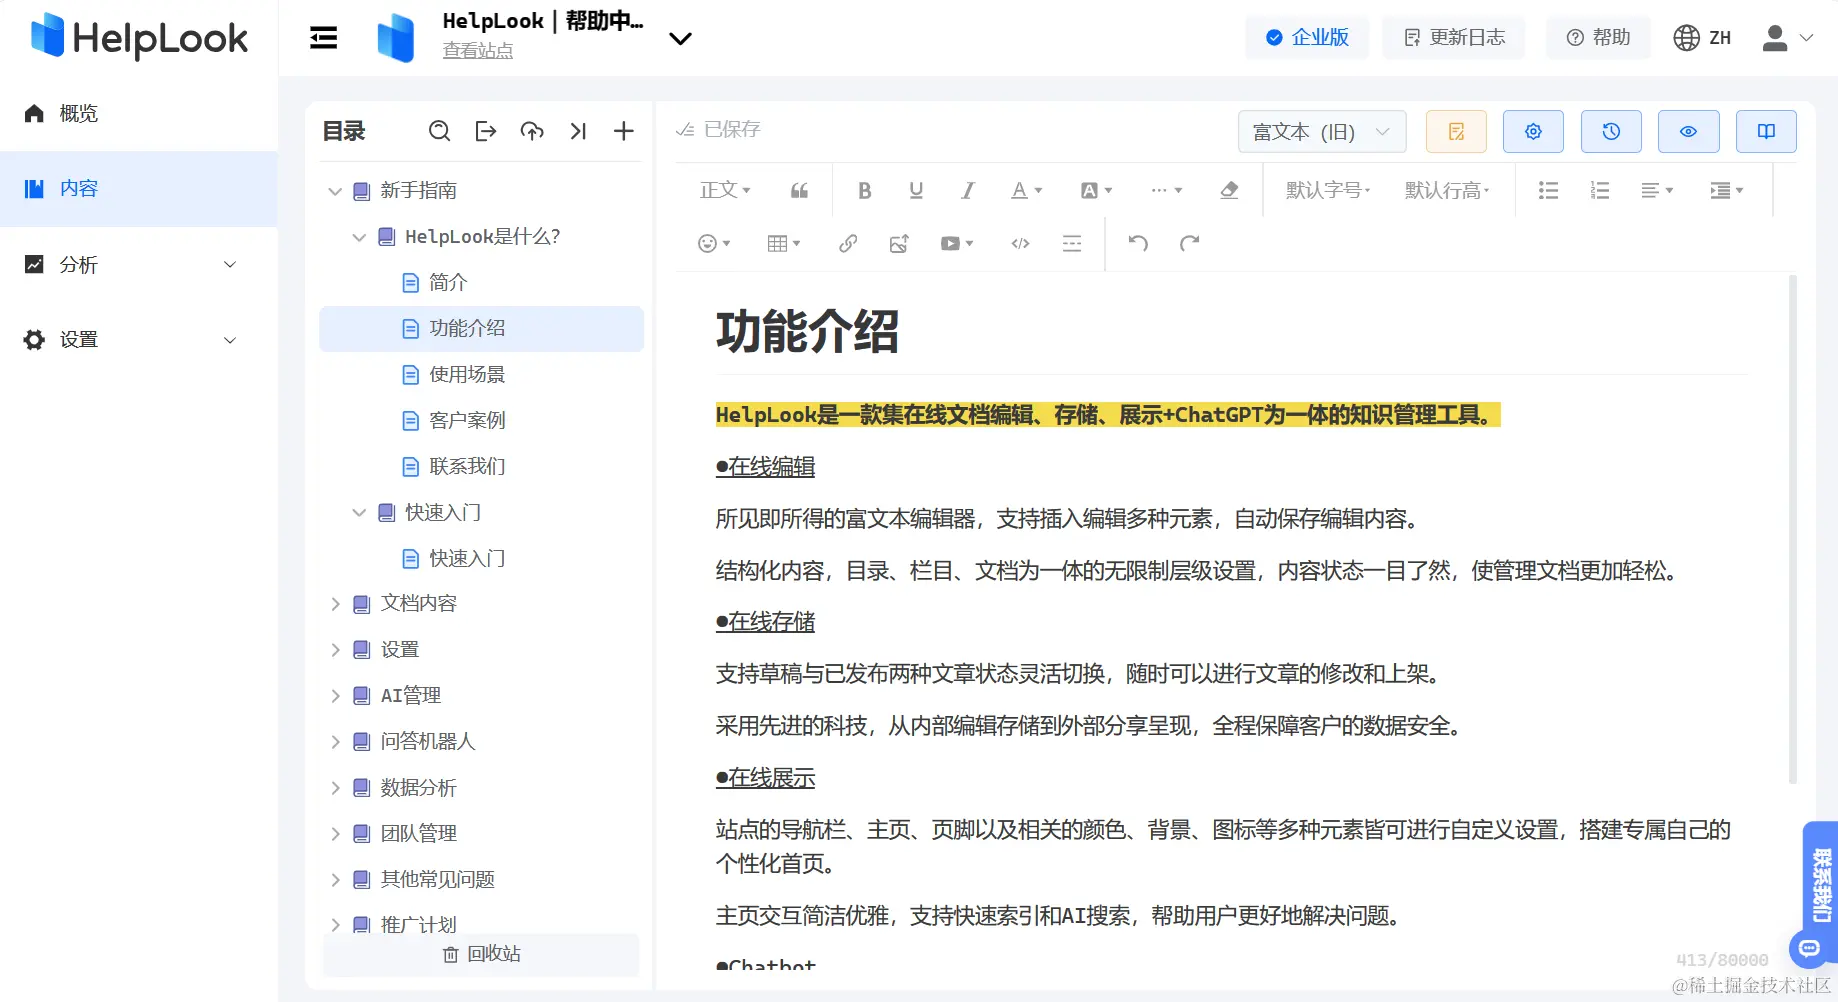Expand the 文档内容 folder
This screenshot has width=1838, height=1002.
click(x=335, y=604)
